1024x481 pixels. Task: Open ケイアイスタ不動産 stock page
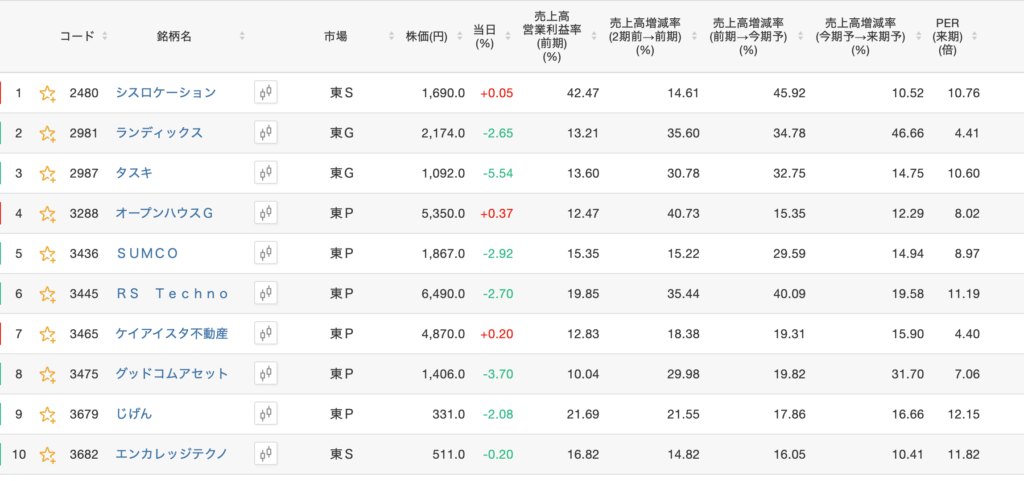[172, 334]
